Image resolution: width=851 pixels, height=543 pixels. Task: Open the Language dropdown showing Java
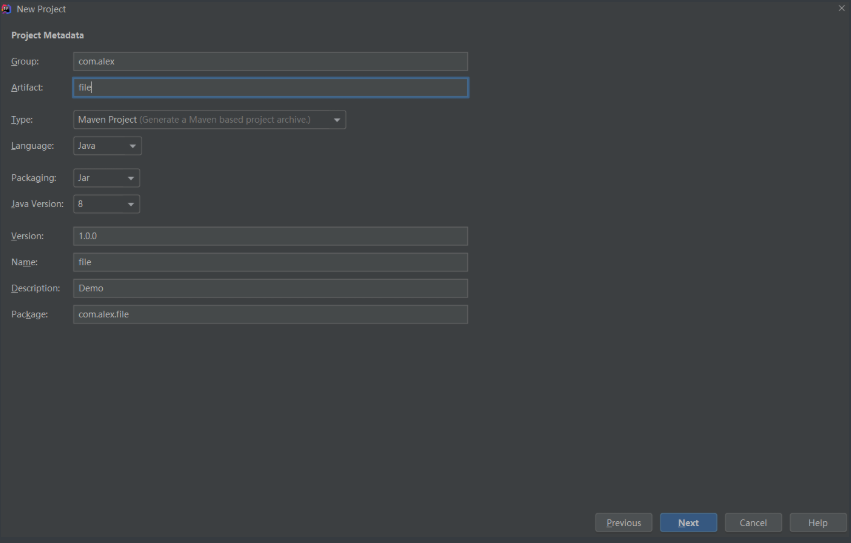[x=107, y=146]
